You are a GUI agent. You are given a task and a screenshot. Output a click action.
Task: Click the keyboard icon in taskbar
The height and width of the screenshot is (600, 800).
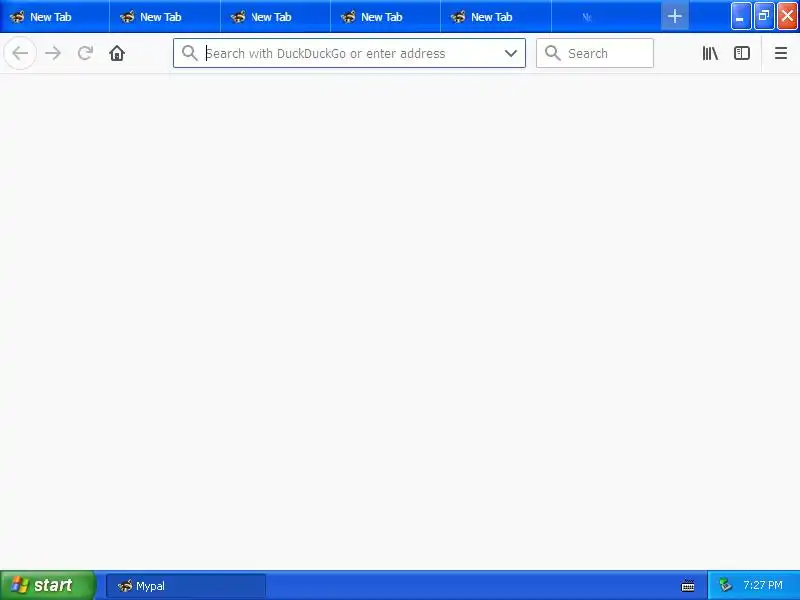[x=688, y=586]
